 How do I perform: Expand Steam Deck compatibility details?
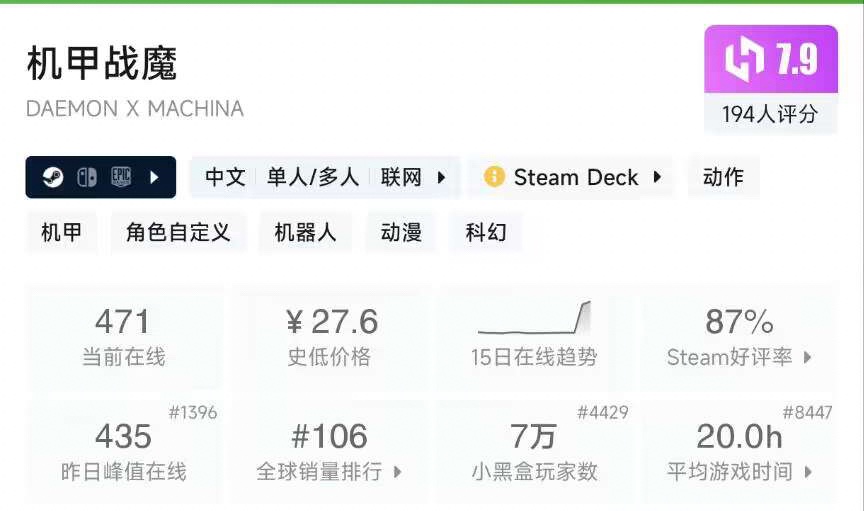pyautogui.click(x=657, y=177)
